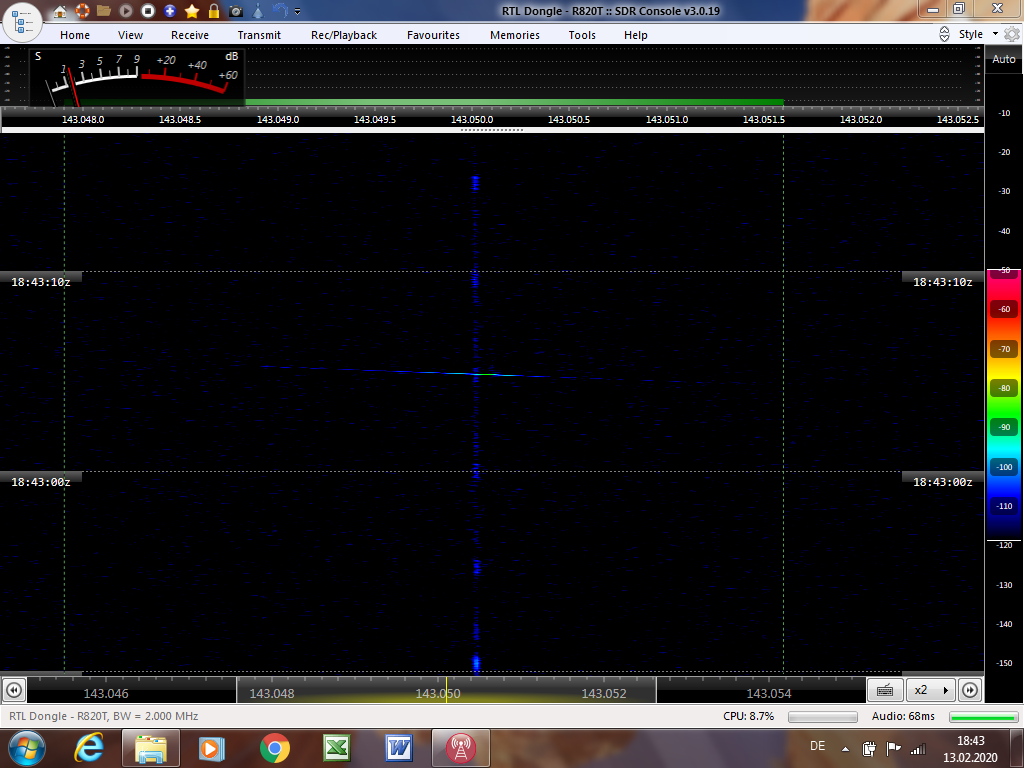The image size is (1024, 768).
Task: Expand the quick access toolbar dropdown
Action: 298,12
